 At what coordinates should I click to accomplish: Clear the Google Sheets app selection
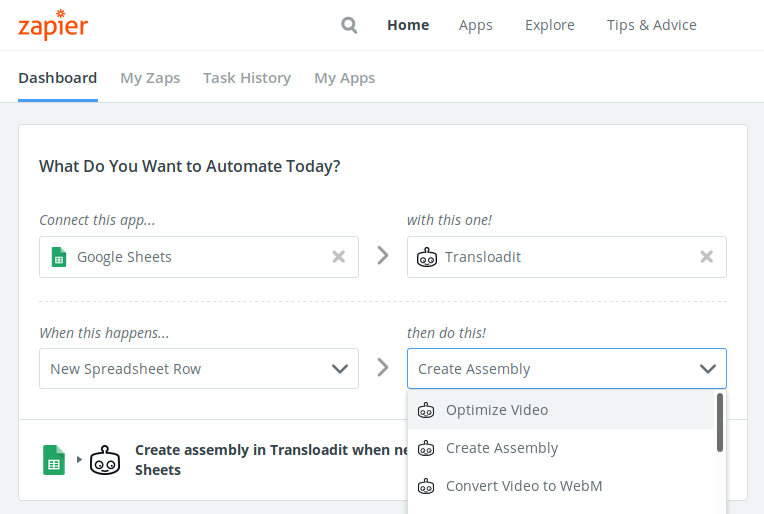point(339,257)
